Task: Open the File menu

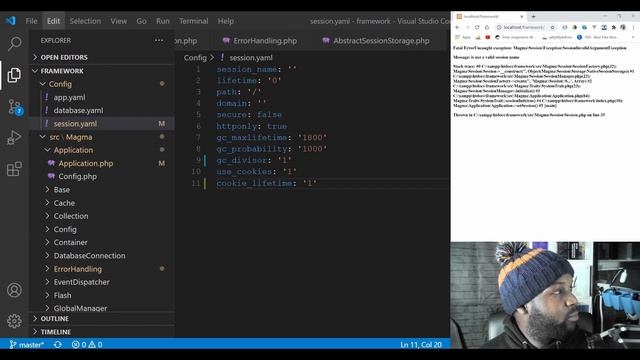Action: 31,21
